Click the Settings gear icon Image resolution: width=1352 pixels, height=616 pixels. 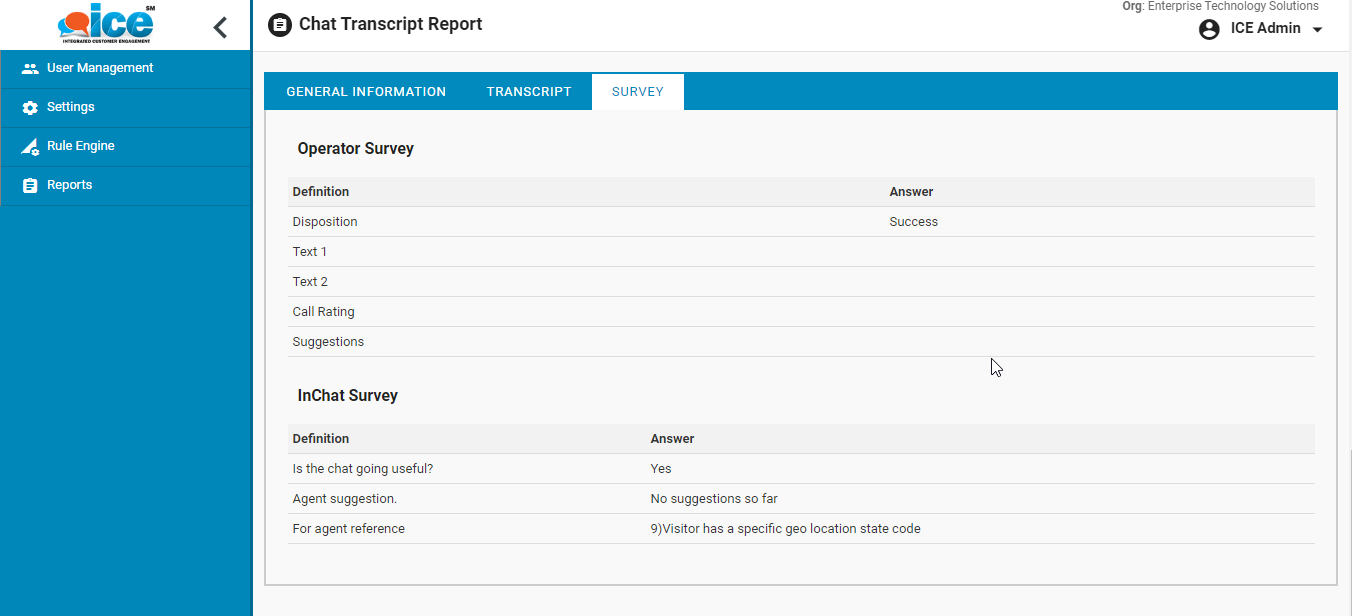[x=30, y=108]
